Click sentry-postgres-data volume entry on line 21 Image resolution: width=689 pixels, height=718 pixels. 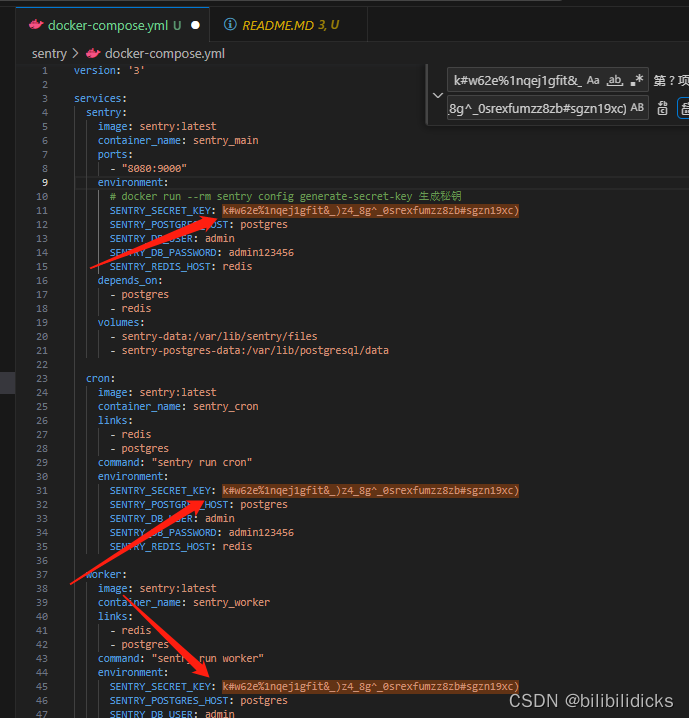(255, 350)
